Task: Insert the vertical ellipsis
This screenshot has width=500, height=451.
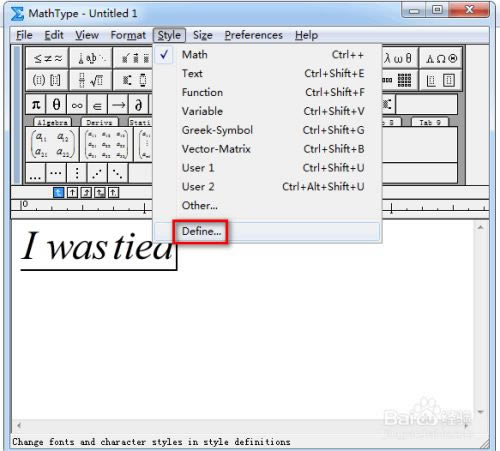Action: pyautogui.click(x=77, y=173)
